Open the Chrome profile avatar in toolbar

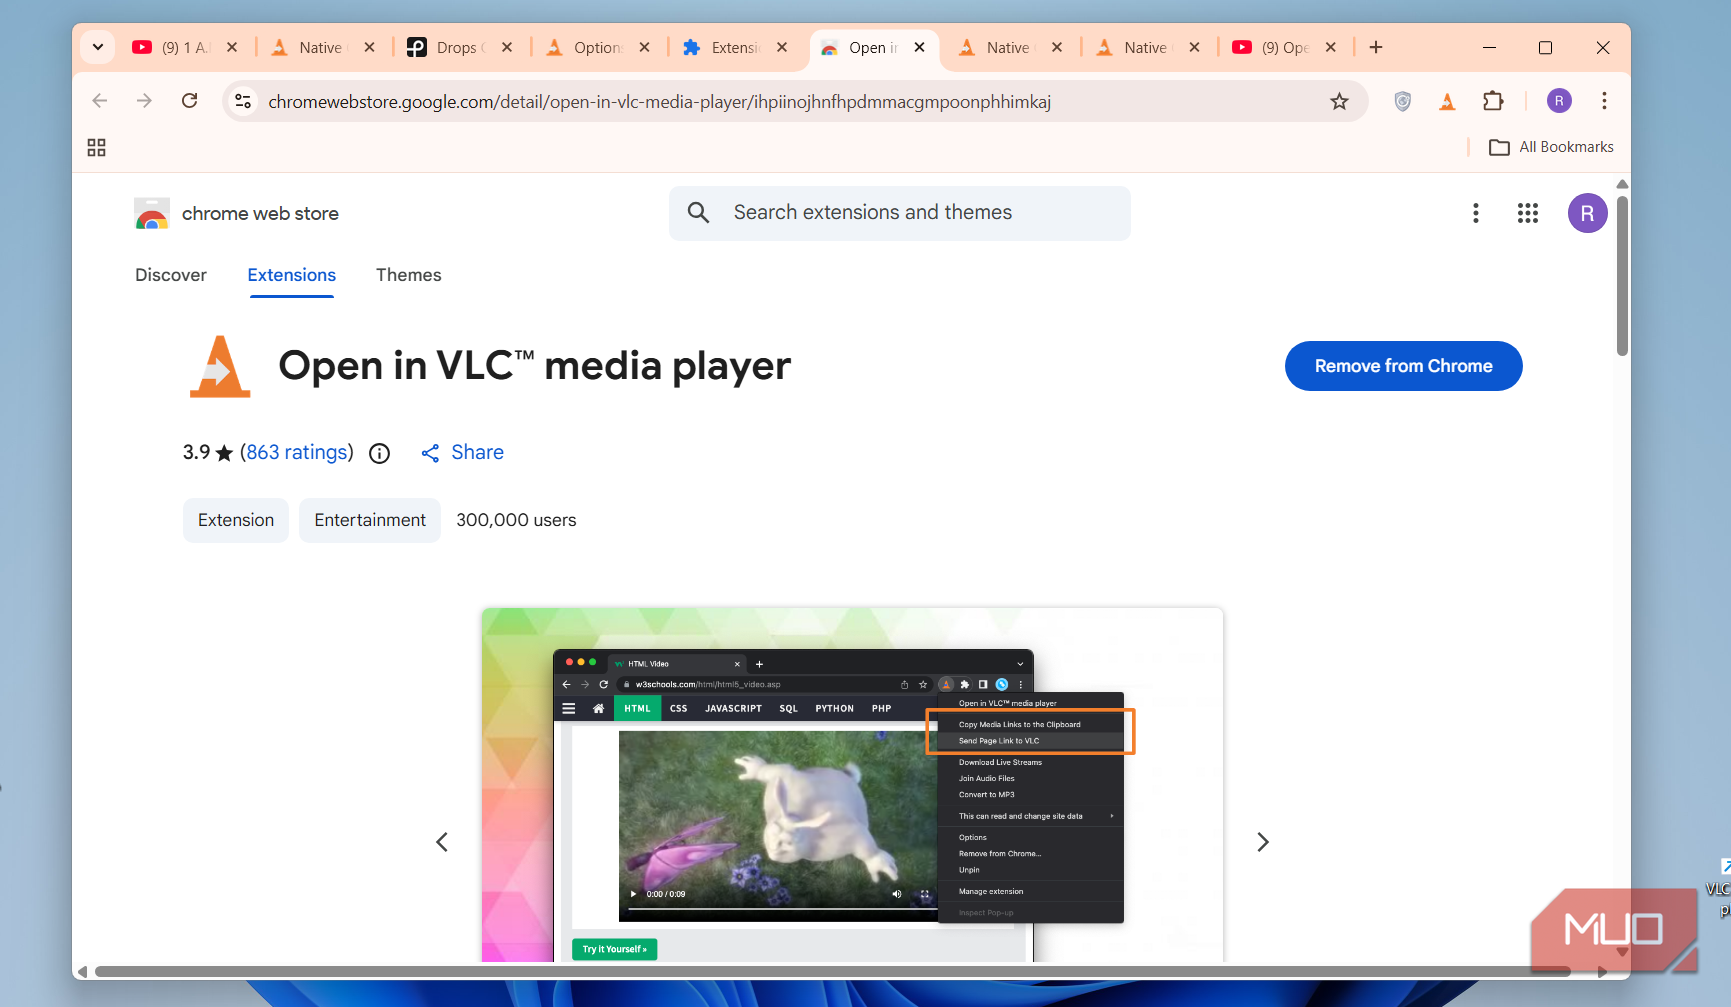(x=1559, y=101)
